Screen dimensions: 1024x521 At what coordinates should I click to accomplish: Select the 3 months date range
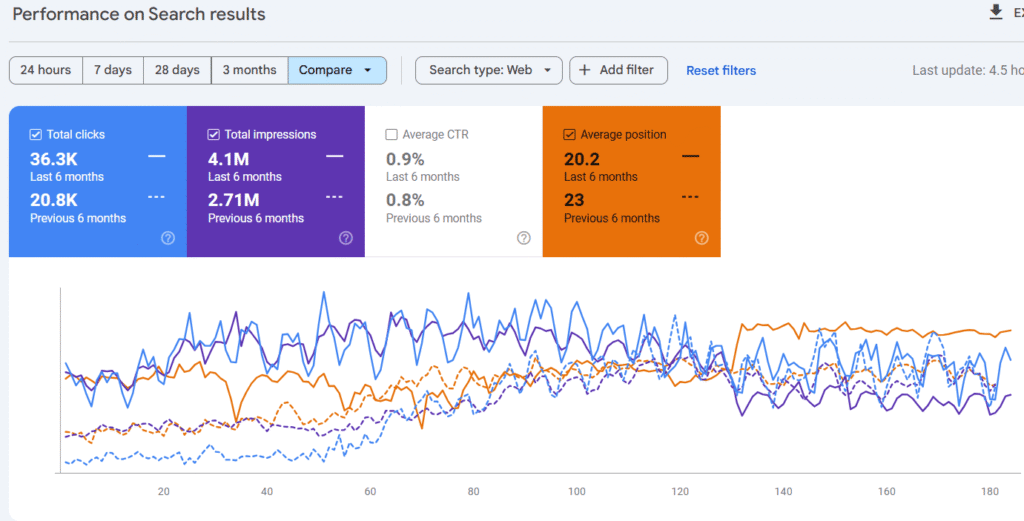(x=249, y=70)
